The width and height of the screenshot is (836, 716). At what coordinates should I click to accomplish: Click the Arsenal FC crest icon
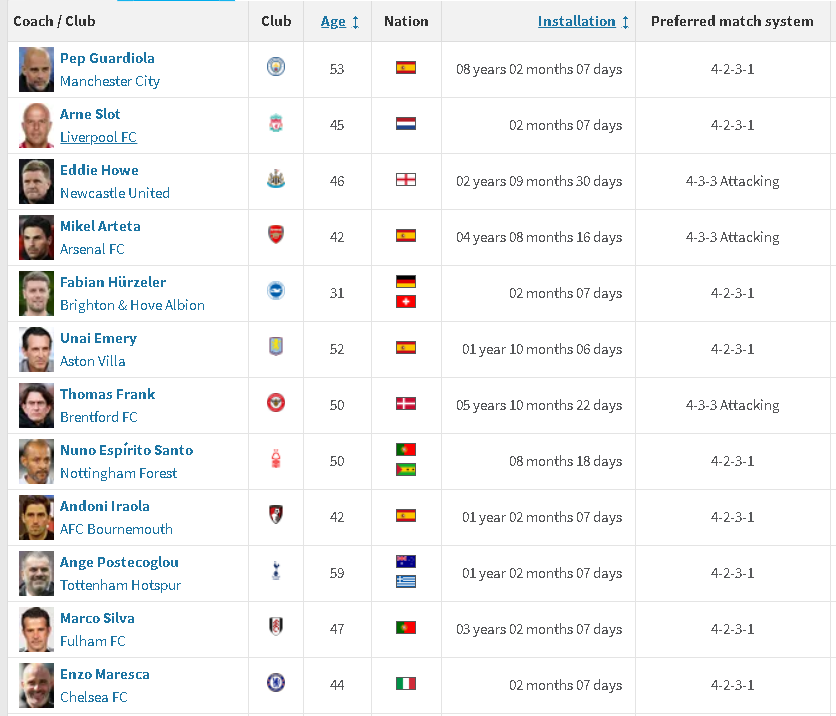(x=276, y=235)
